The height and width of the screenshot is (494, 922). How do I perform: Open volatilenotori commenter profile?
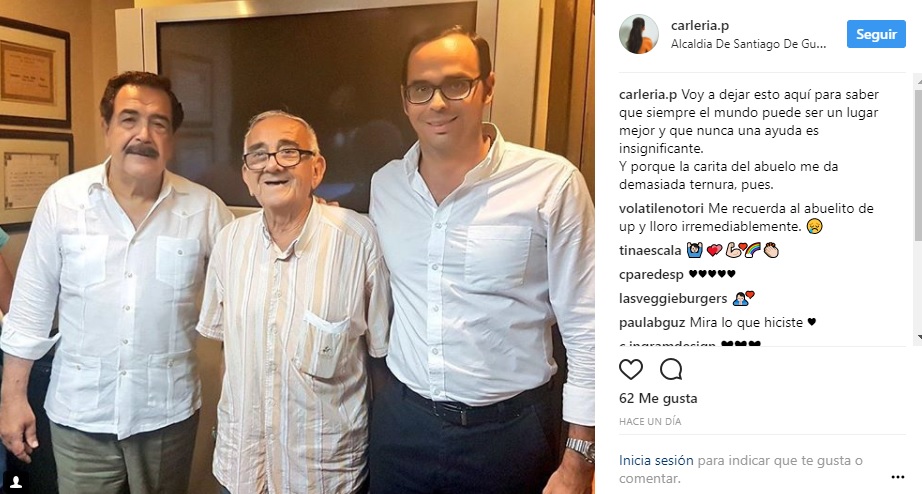click(662, 208)
